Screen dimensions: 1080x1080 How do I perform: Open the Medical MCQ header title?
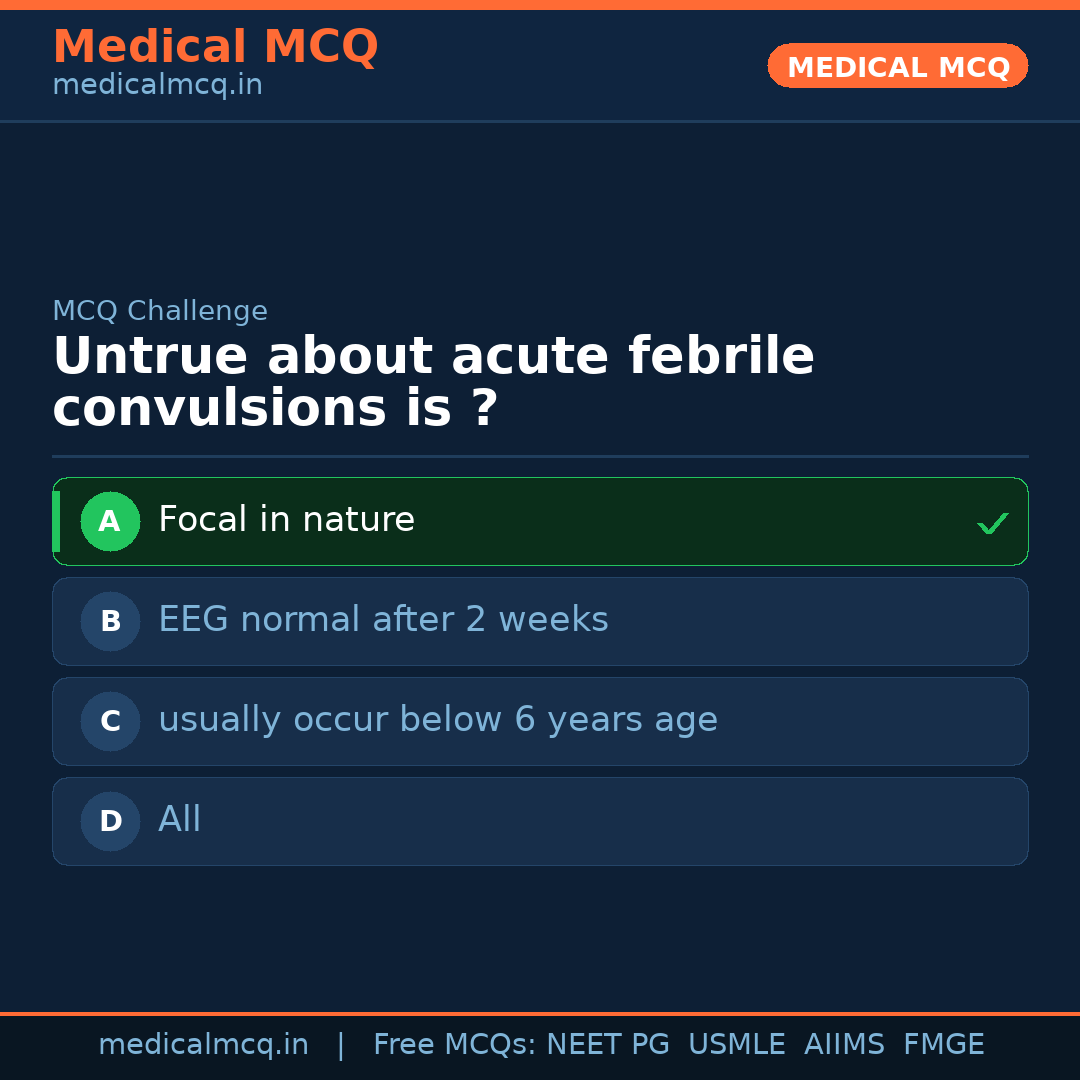pyautogui.click(x=215, y=47)
